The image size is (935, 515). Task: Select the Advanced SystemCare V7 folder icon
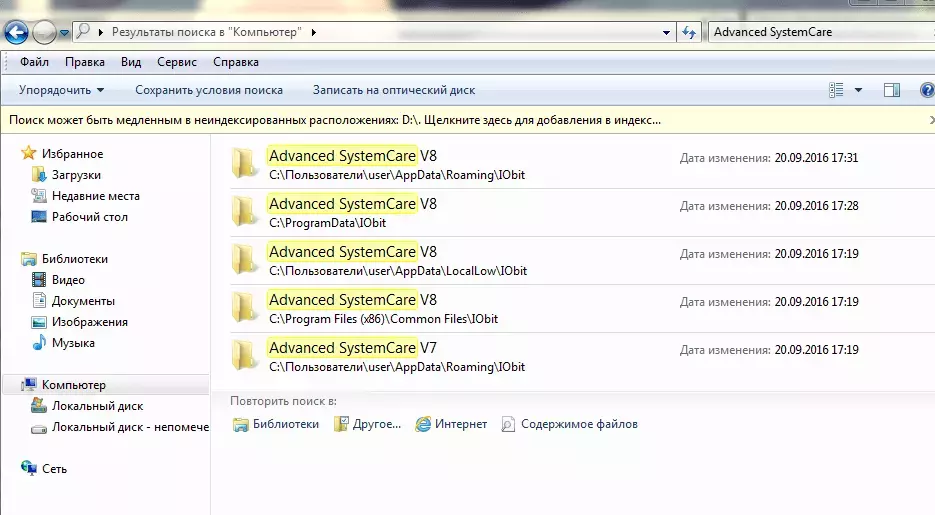coord(244,355)
